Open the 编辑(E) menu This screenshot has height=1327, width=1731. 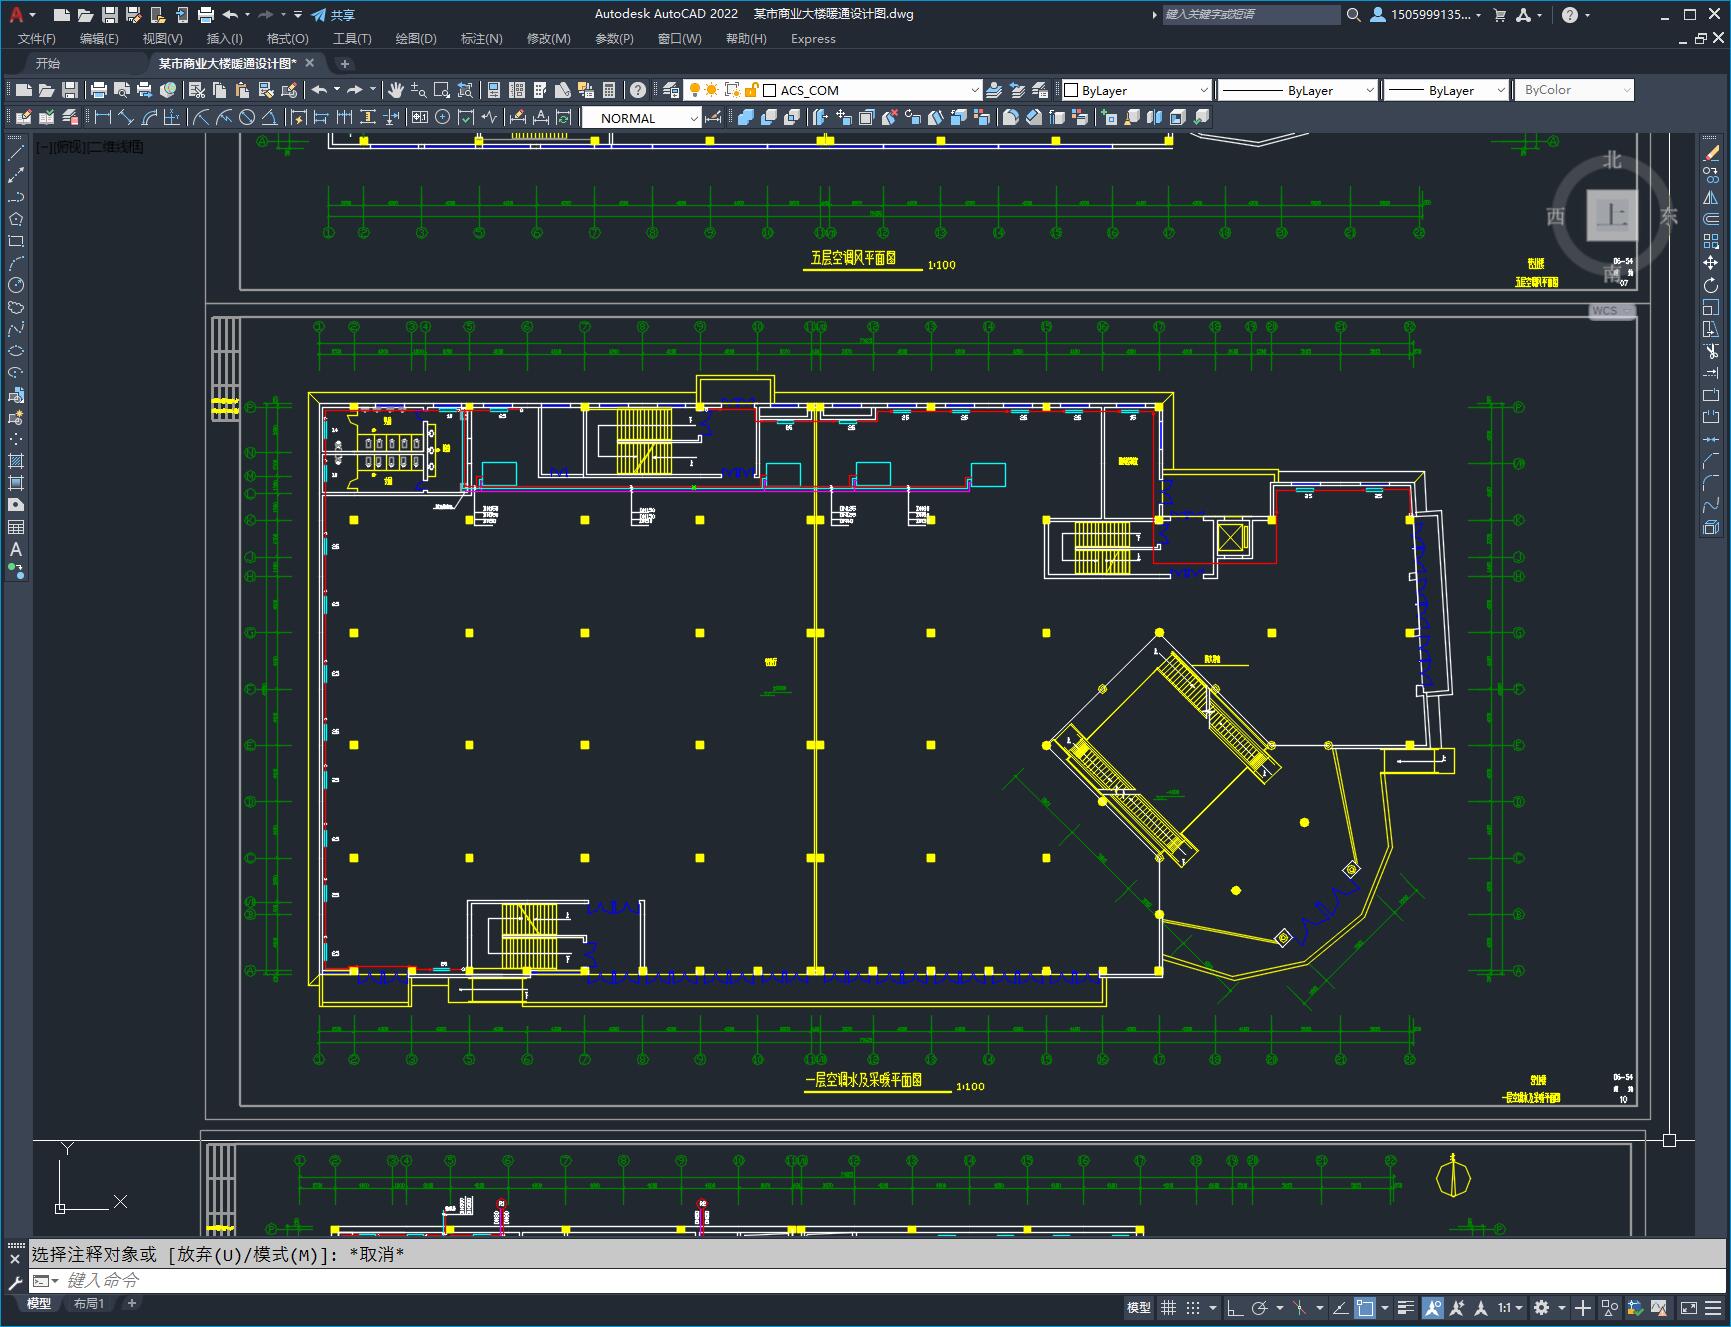coord(99,38)
